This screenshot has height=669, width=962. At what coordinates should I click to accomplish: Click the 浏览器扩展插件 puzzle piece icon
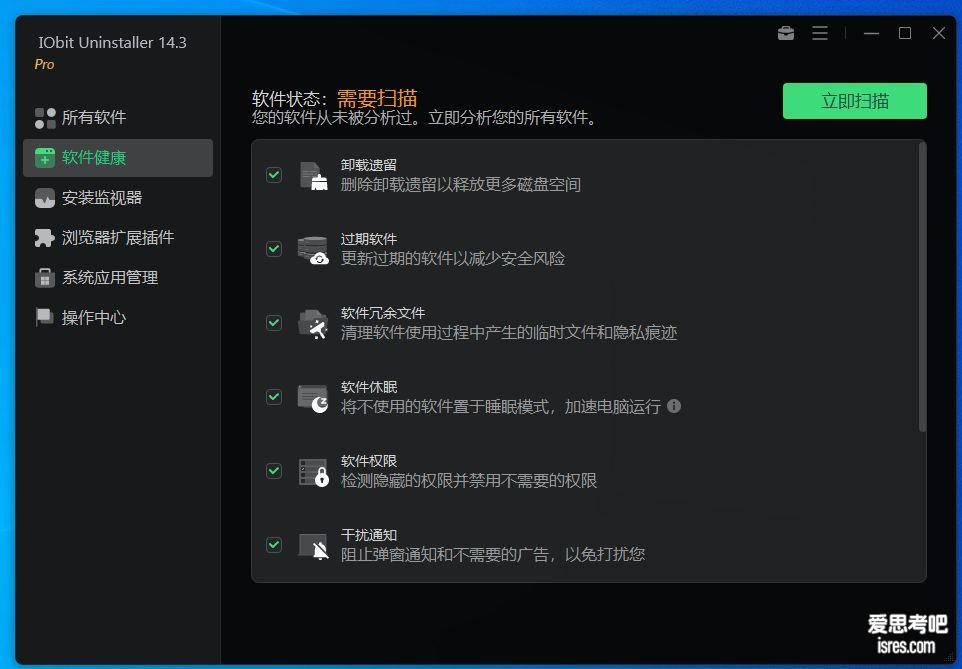pyautogui.click(x=45, y=238)
